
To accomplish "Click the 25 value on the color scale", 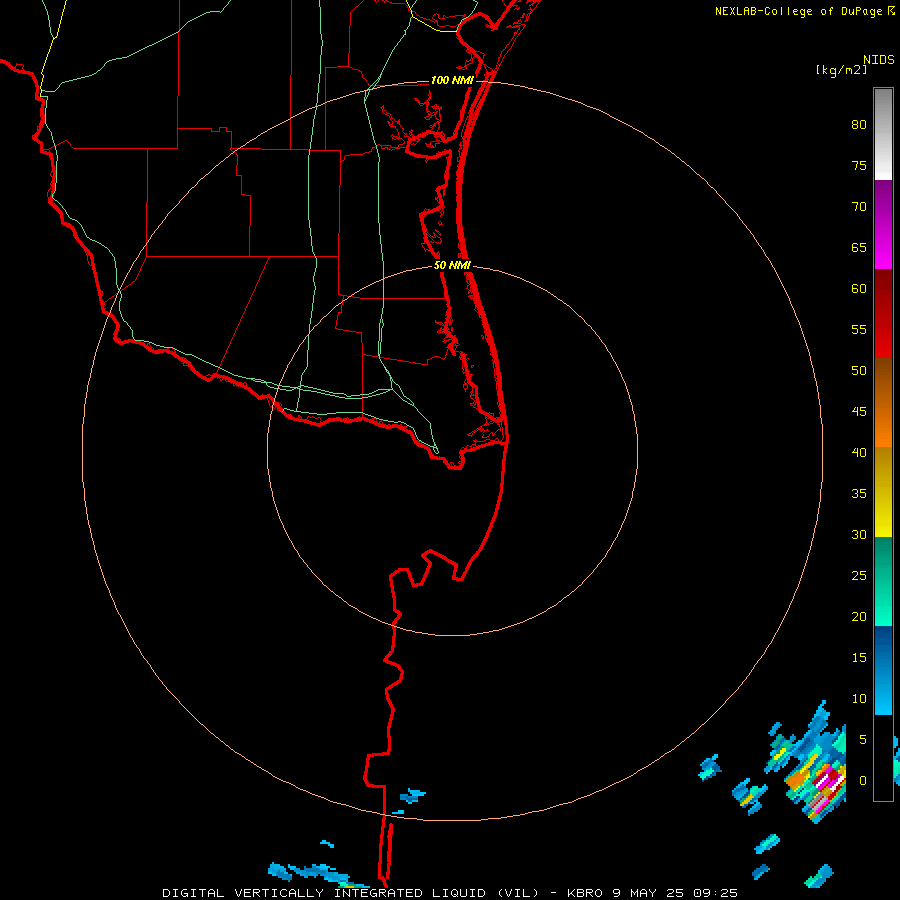I will pos(859,576).
